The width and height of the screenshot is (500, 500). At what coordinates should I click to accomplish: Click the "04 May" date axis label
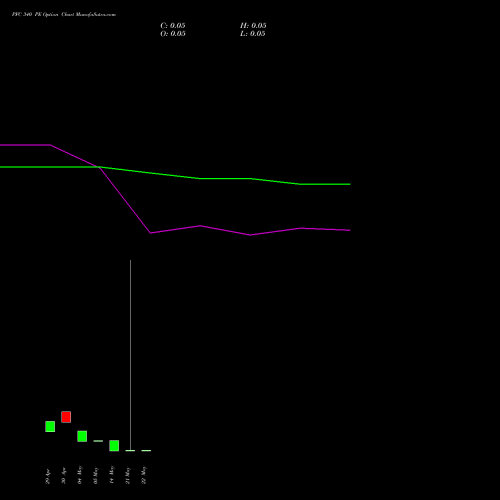pos(80,475)
